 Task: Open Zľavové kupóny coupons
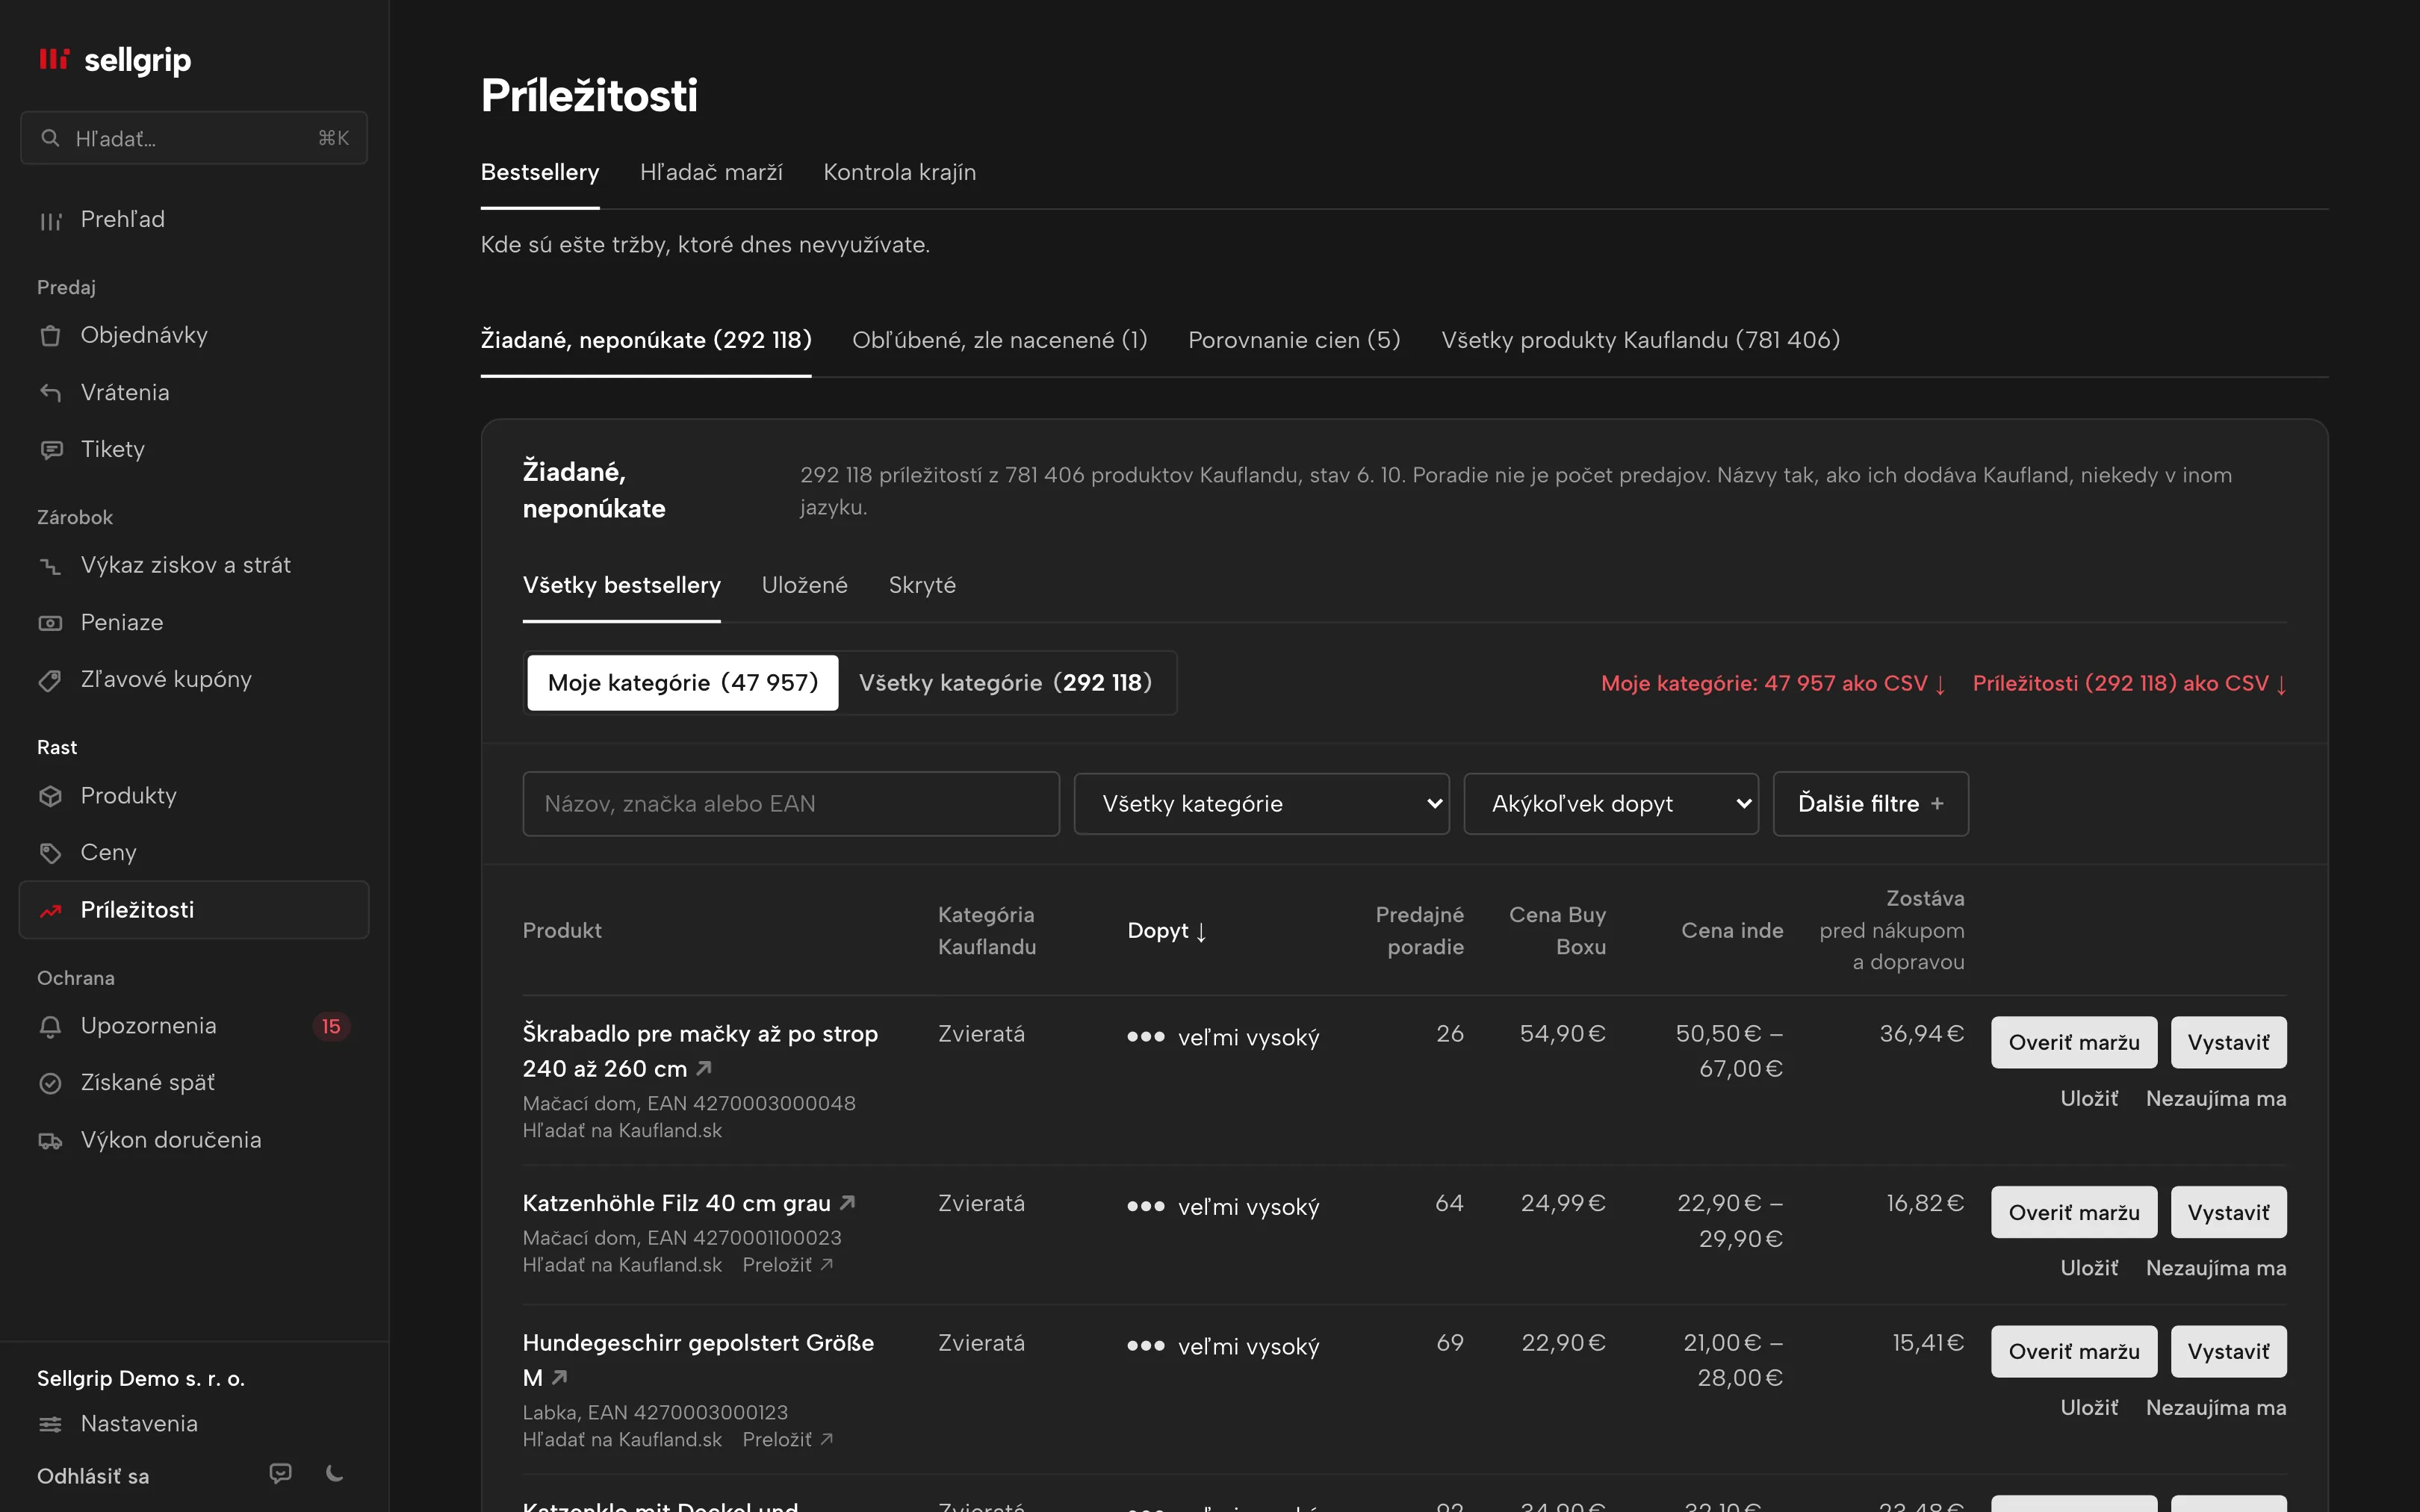[194, 679]
